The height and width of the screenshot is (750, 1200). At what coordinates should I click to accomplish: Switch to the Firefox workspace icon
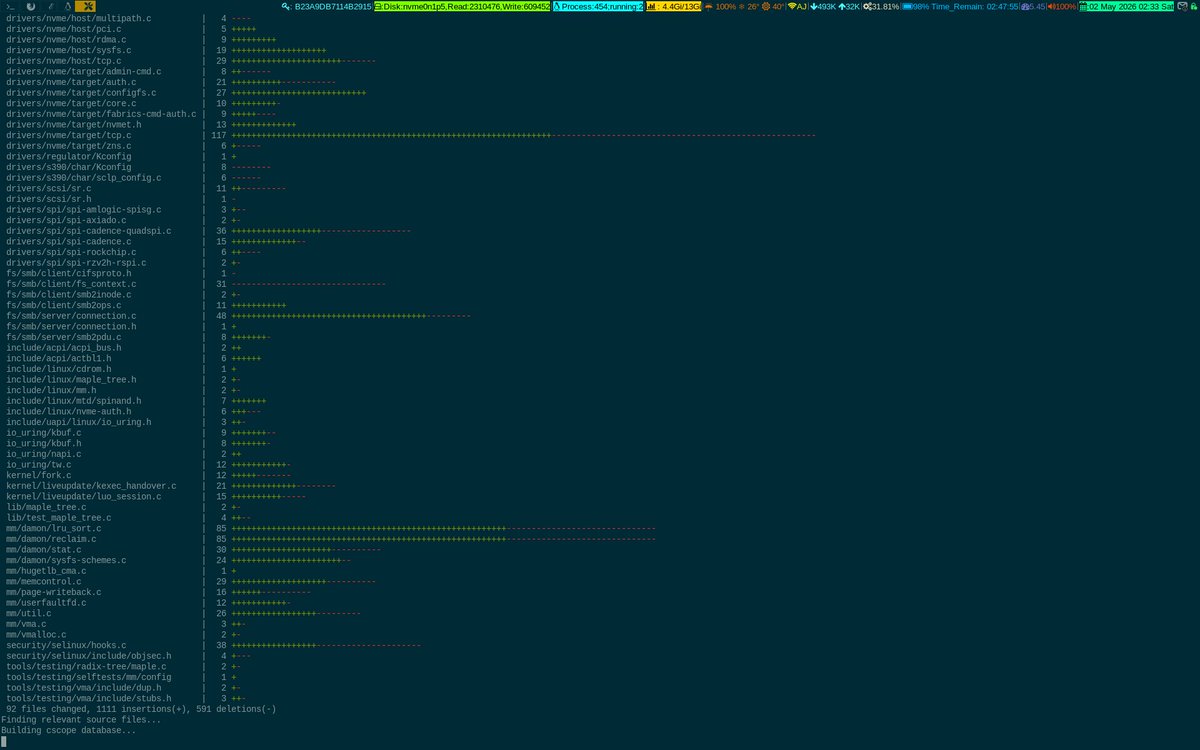tap(30, 6)
